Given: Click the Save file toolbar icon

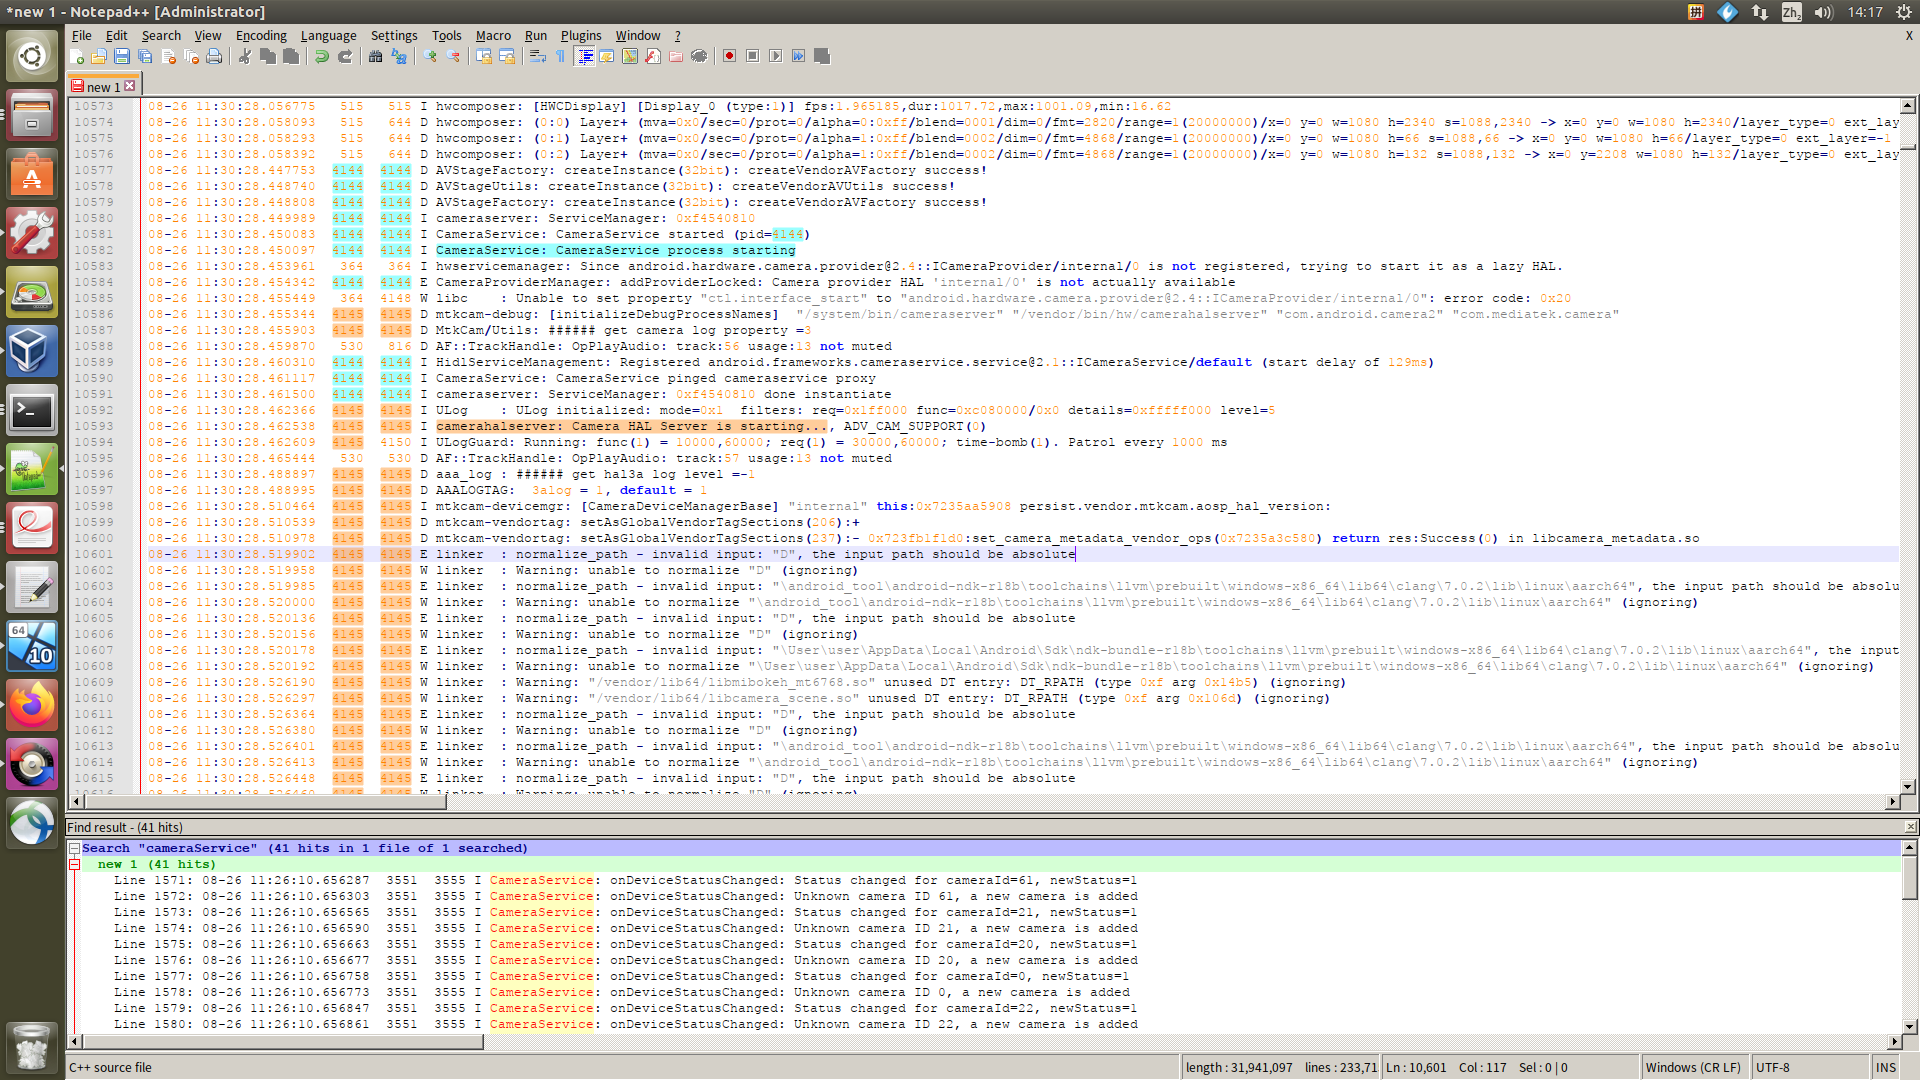Looking at the screenshot, I should point(122,57).
